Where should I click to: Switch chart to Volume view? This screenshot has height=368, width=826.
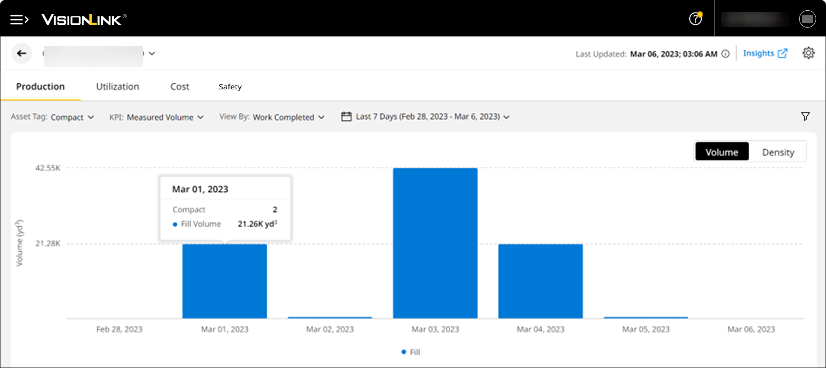[x=722, y=152]
